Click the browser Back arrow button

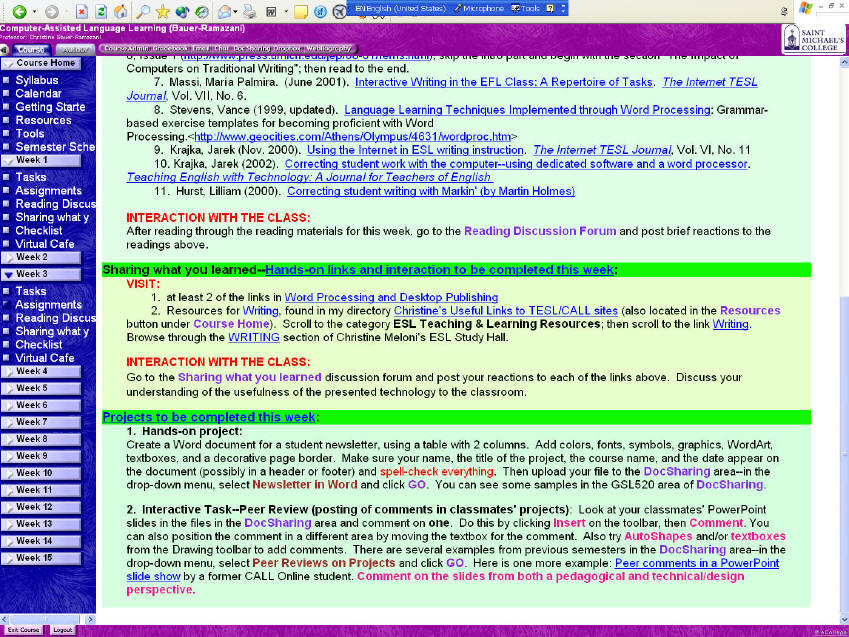(x=18, y=11)
